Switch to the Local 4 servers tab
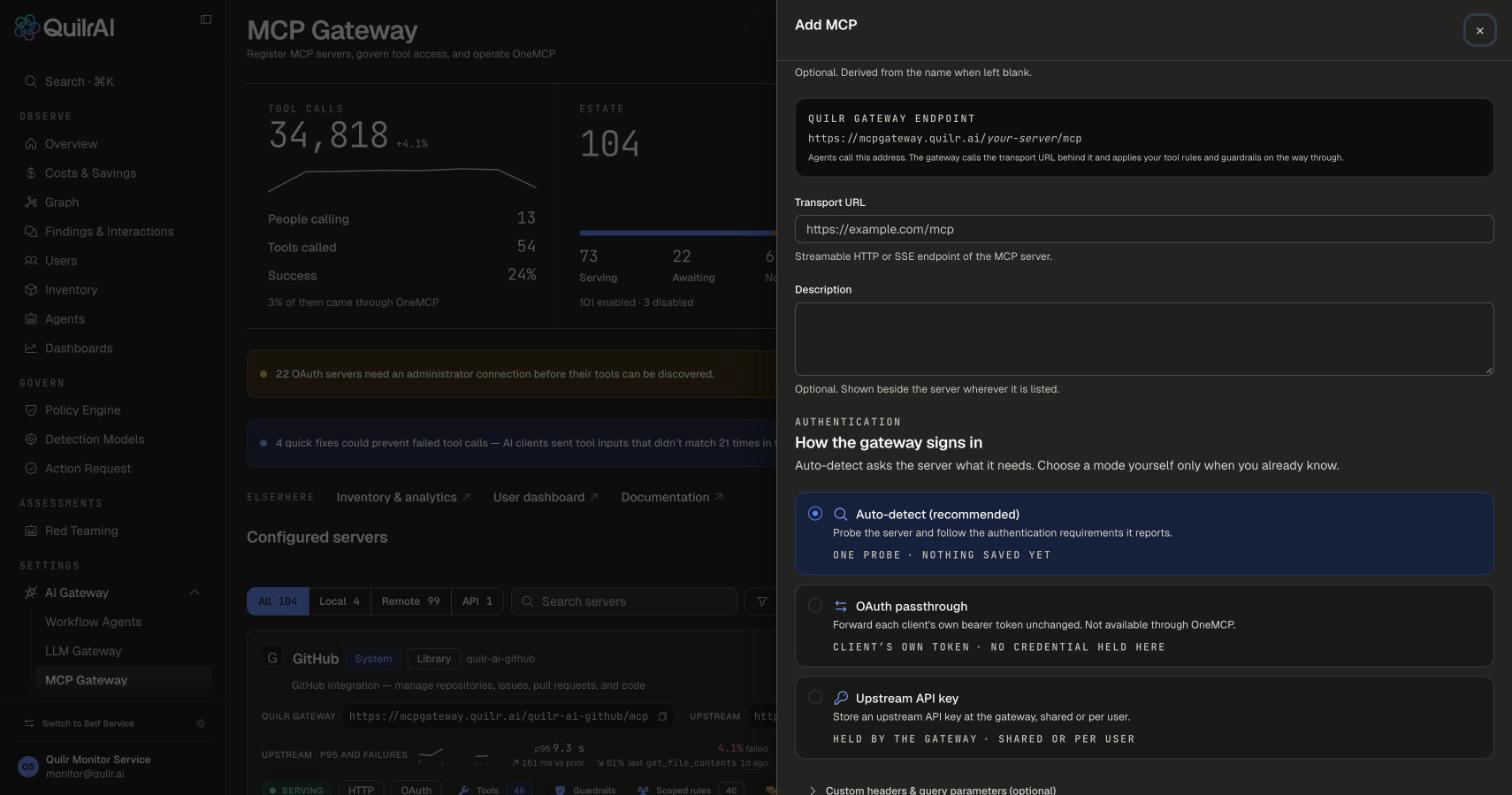This screenshot has width=1512, height=795. (x=339, y=601)
